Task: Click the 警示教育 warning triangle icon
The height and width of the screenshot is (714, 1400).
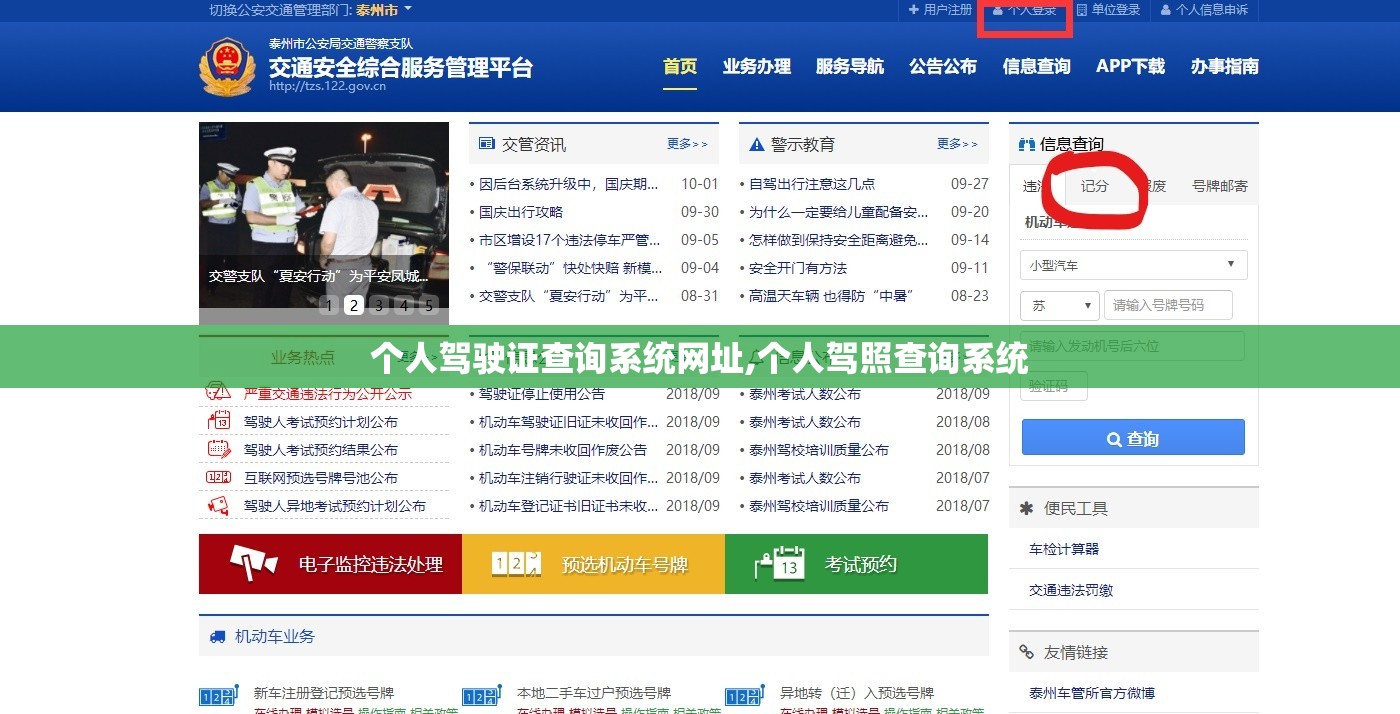Action: 756,144
